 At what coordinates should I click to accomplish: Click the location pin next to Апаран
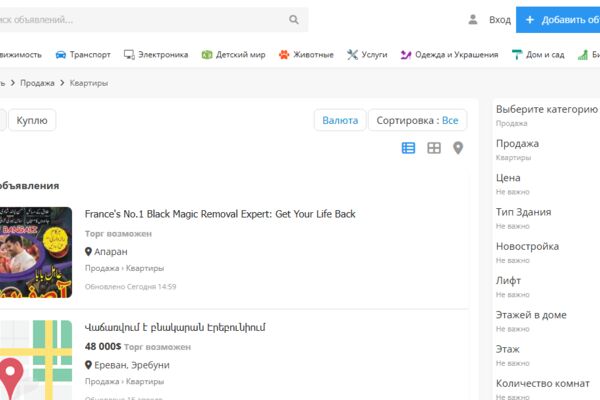[88, 251]
